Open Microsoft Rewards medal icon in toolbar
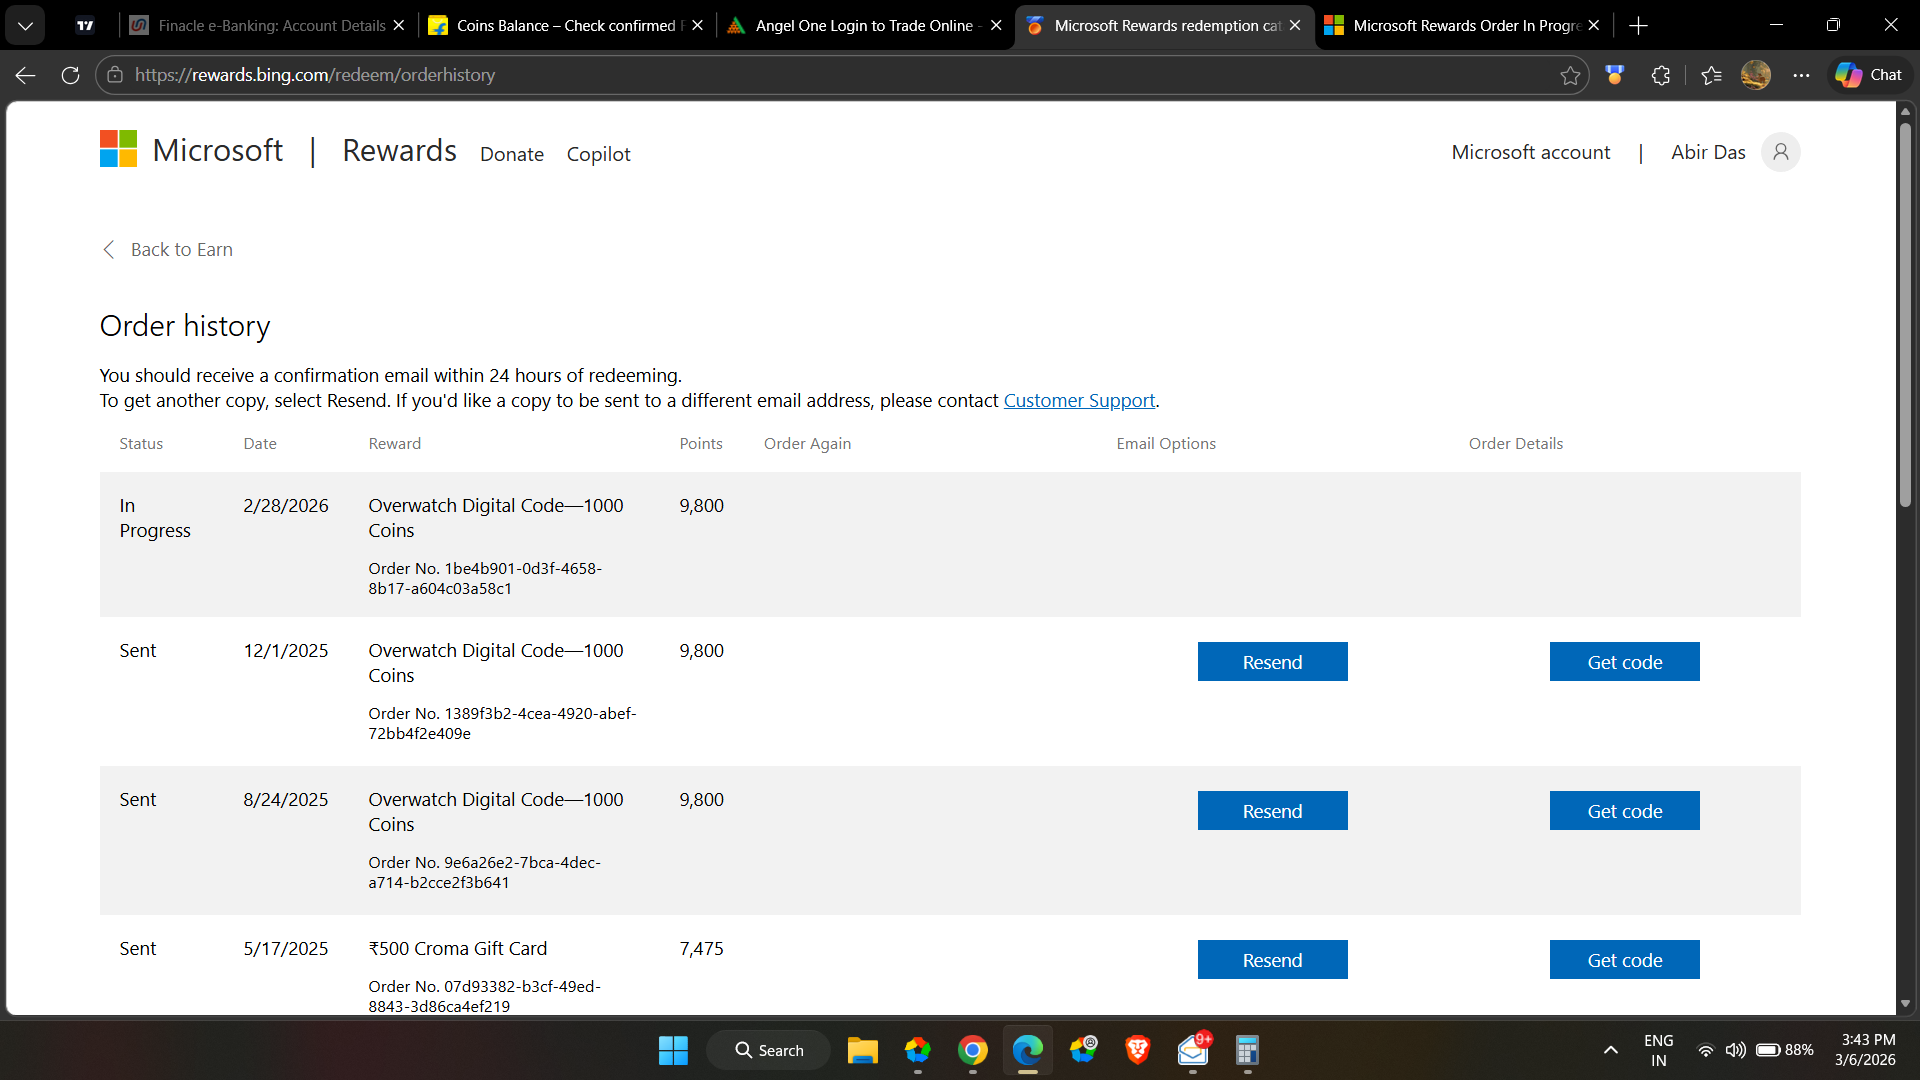This screenshot has width=1920, height=1080. 1614,75
